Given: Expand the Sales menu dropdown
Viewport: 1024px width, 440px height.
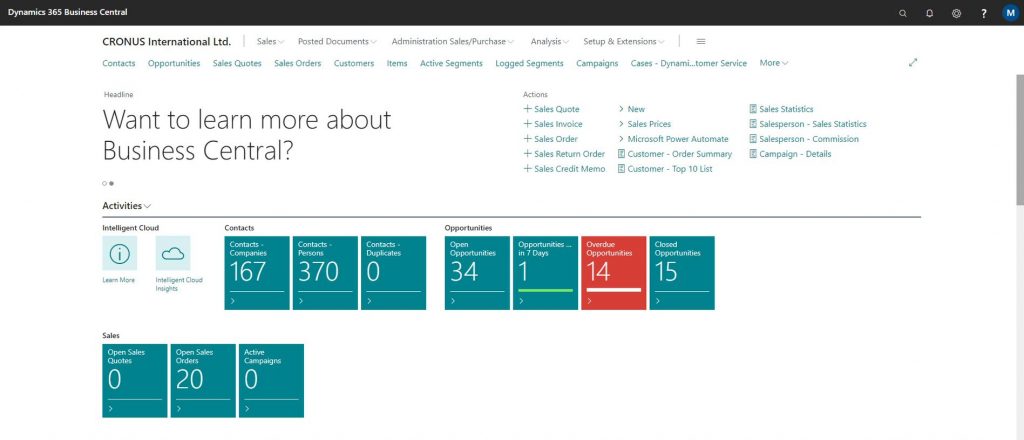Looking at the screenshot, I should click(x=270, y=41).
